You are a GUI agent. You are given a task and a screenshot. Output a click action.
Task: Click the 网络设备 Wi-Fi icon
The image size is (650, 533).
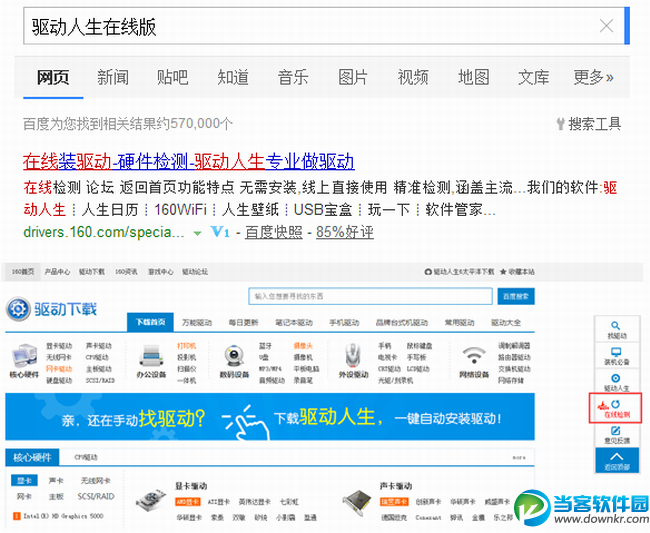pyautogui.click(x=474, y=356)
